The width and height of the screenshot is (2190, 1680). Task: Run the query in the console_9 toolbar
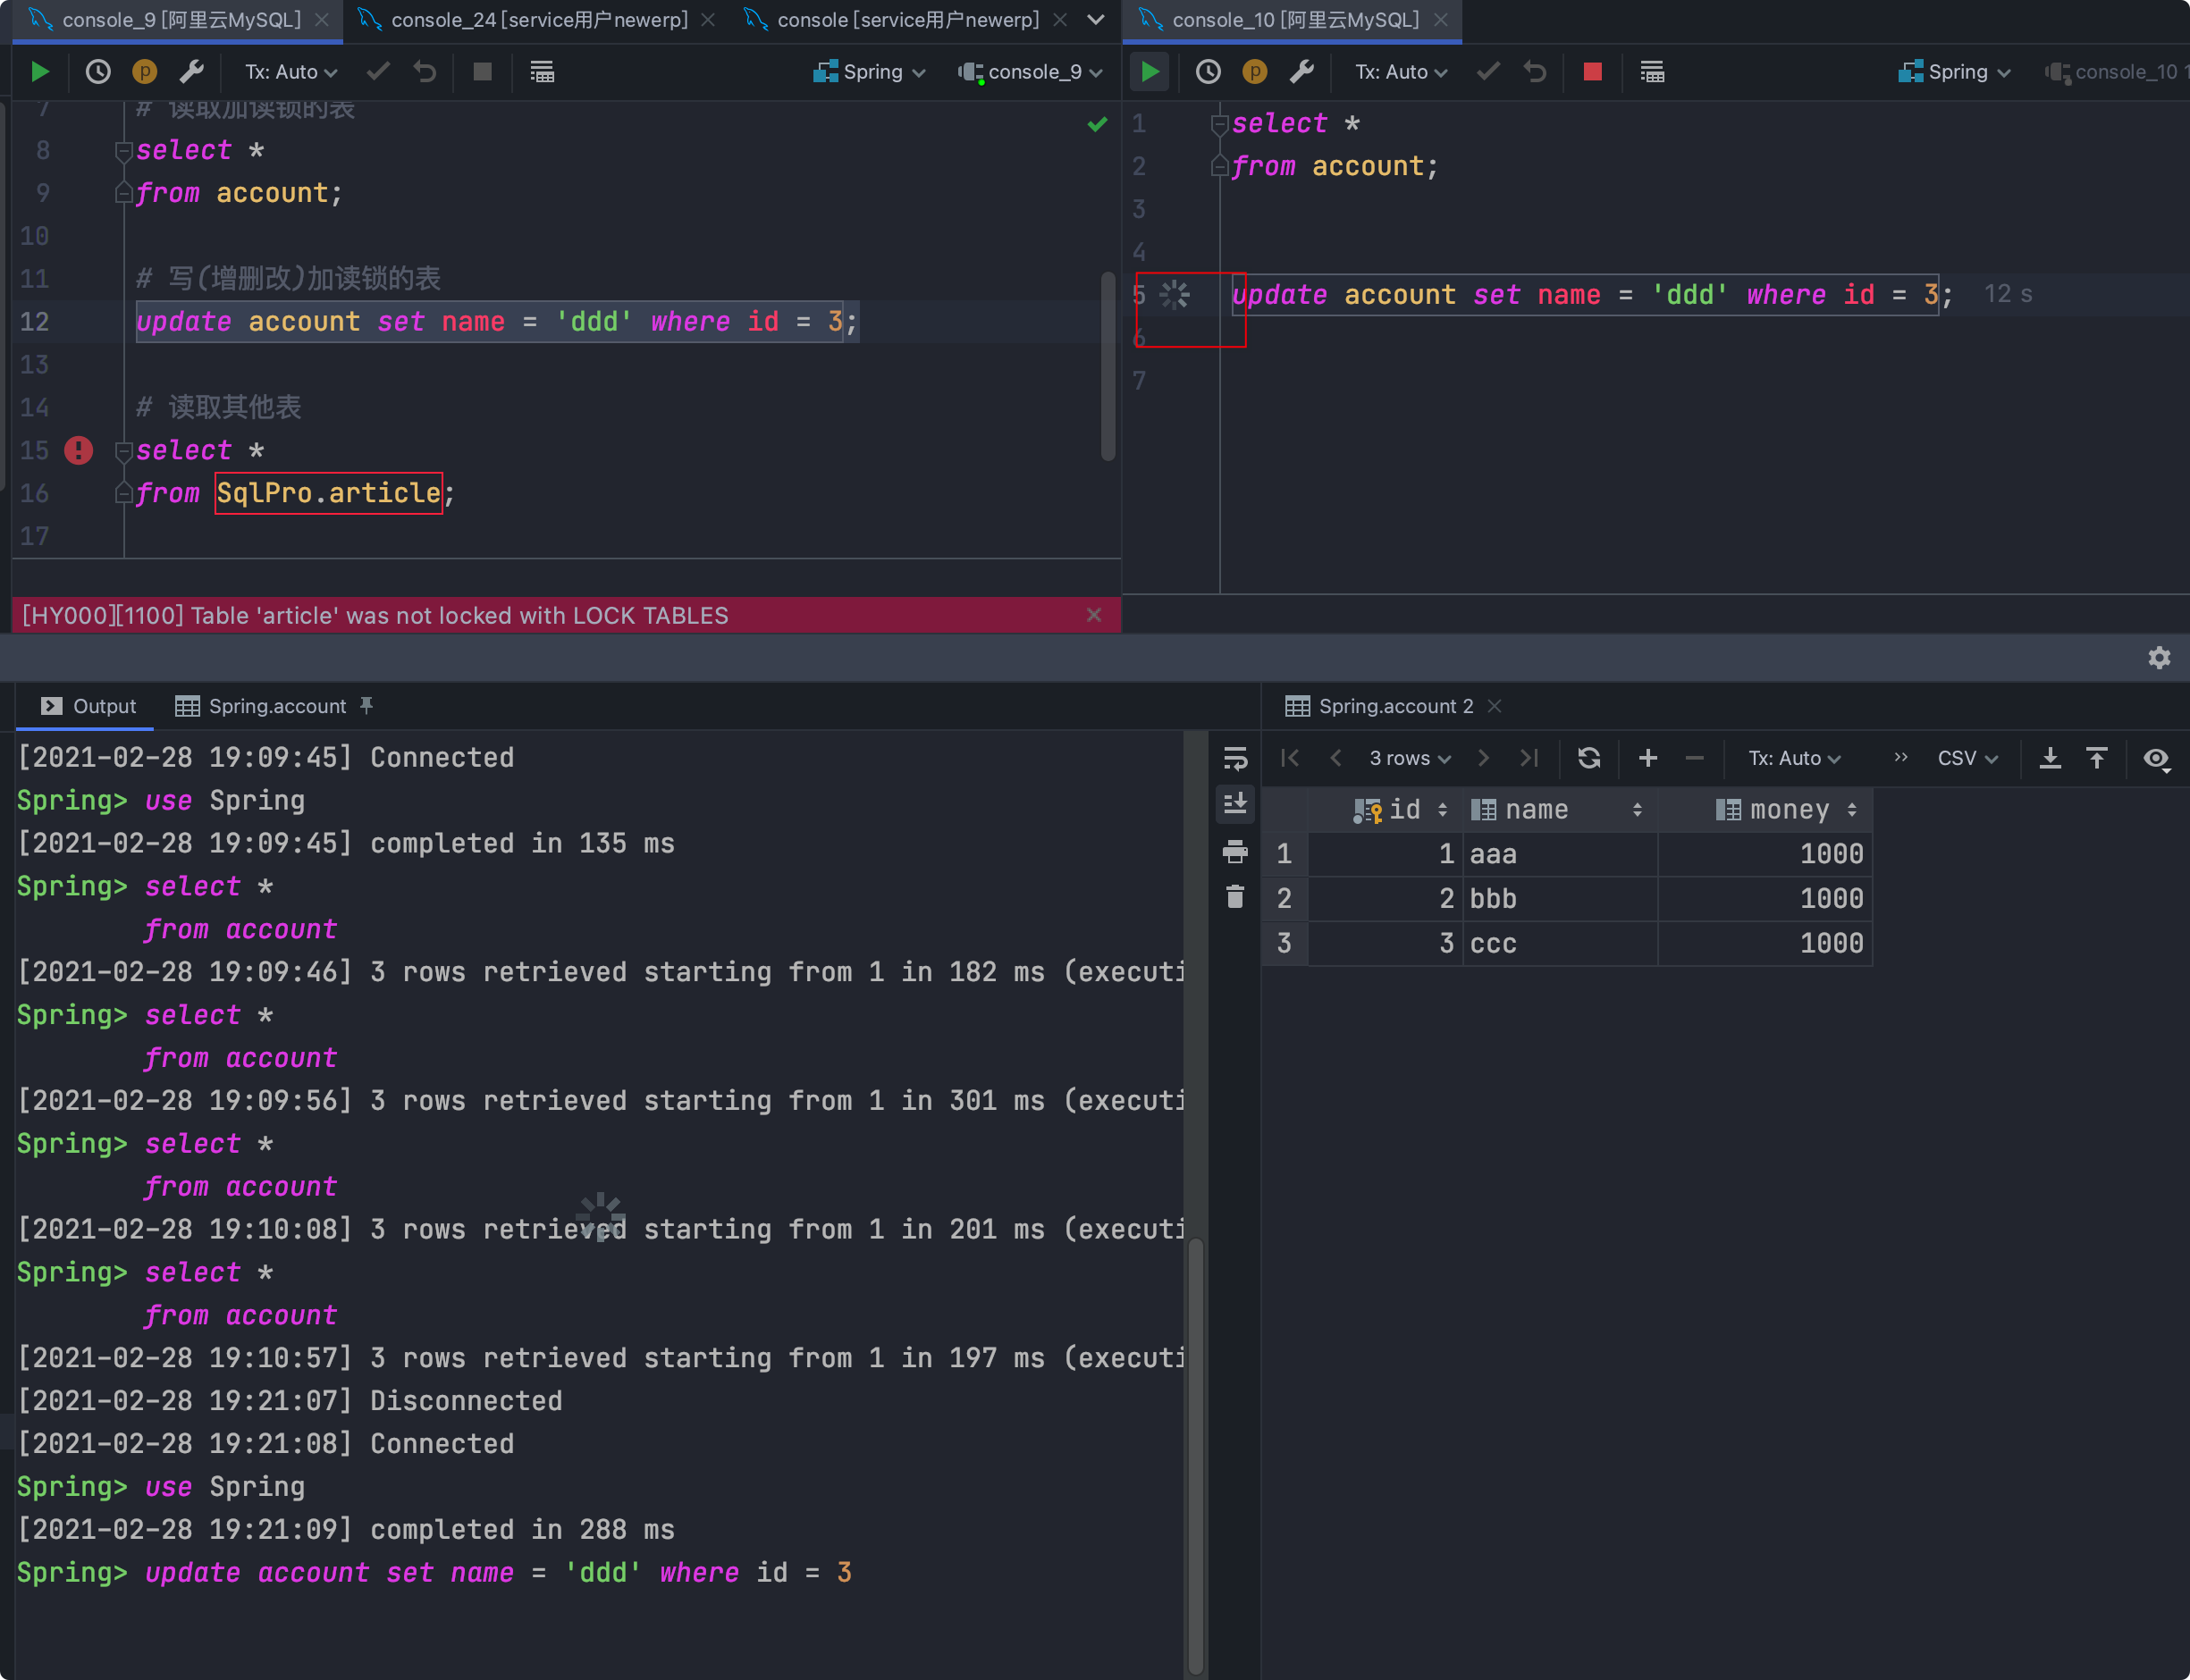pyautogui.click(x=40, y=72)
